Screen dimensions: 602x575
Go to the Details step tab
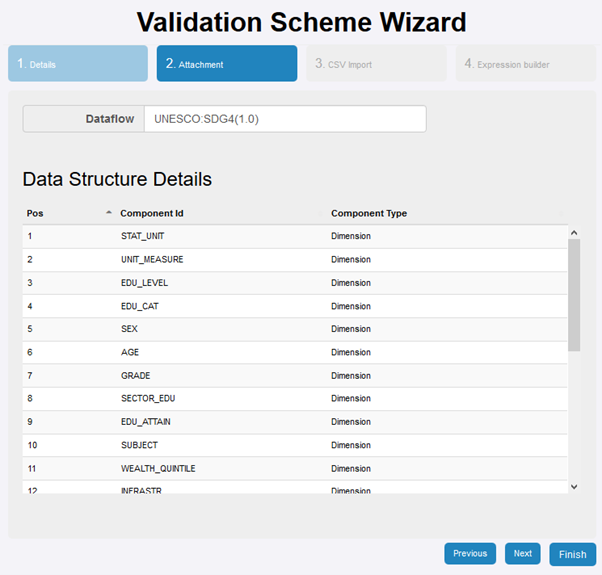pos(78,64)
